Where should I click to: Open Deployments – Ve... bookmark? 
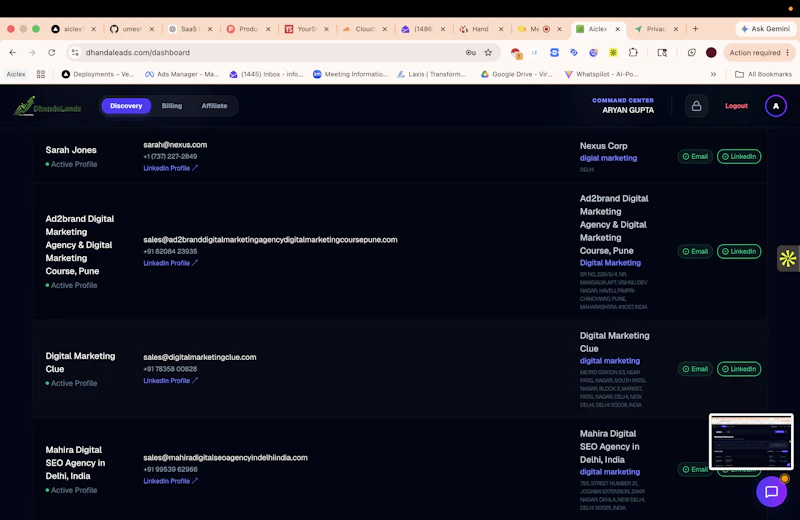tap(98, 74)
